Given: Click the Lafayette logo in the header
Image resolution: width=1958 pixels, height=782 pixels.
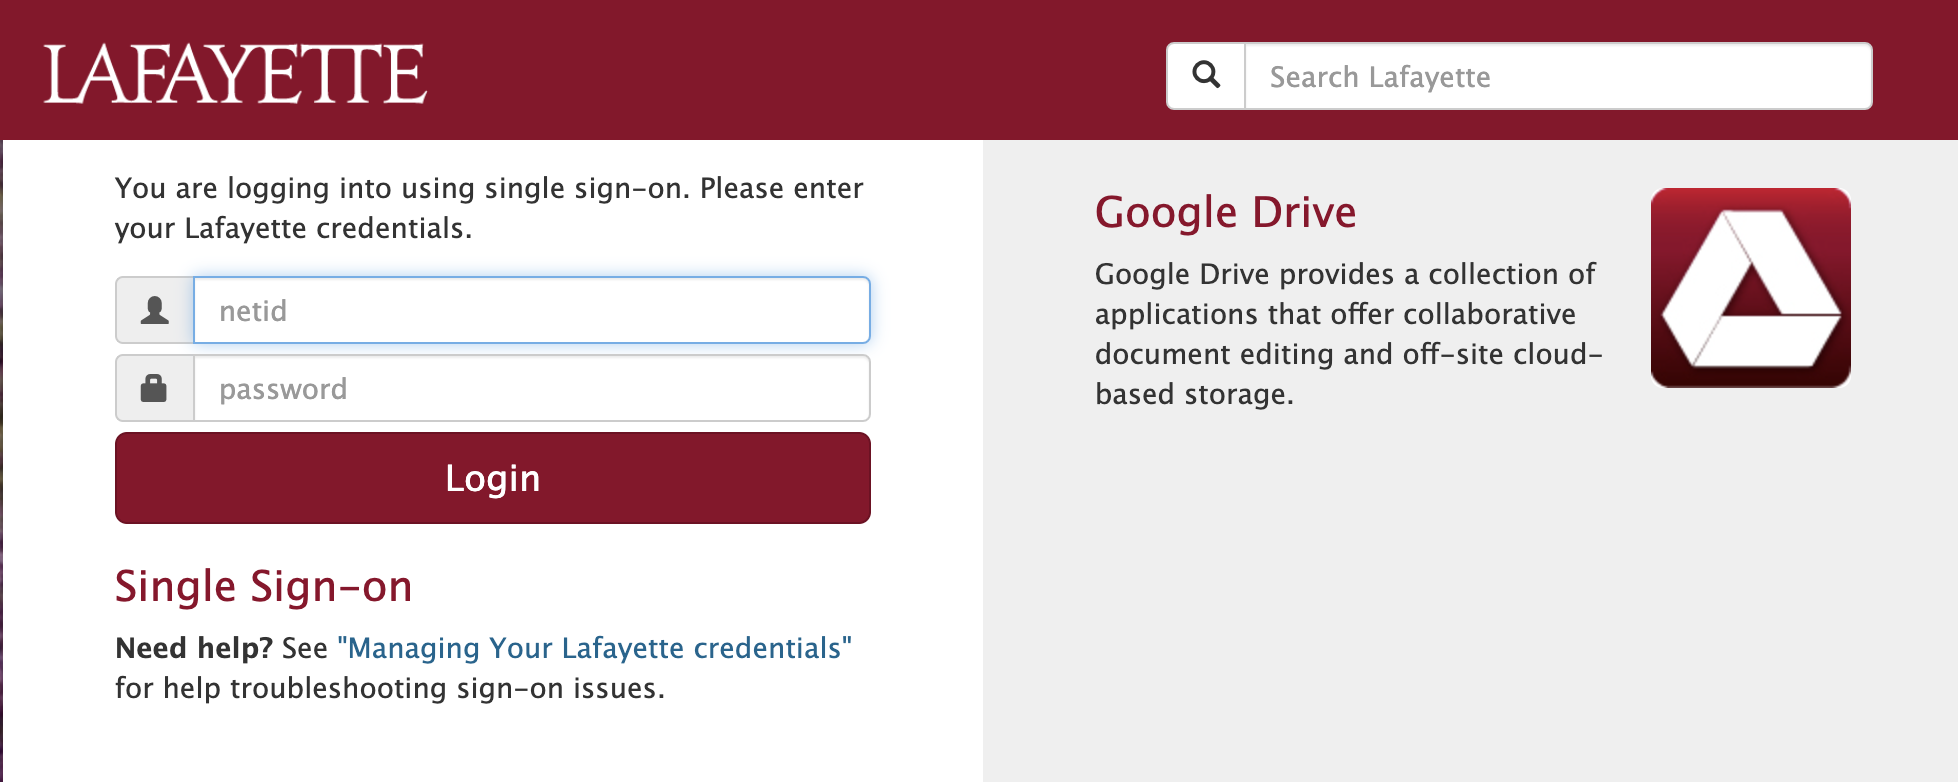Looking at the screenshot, I should coord(236,74).
